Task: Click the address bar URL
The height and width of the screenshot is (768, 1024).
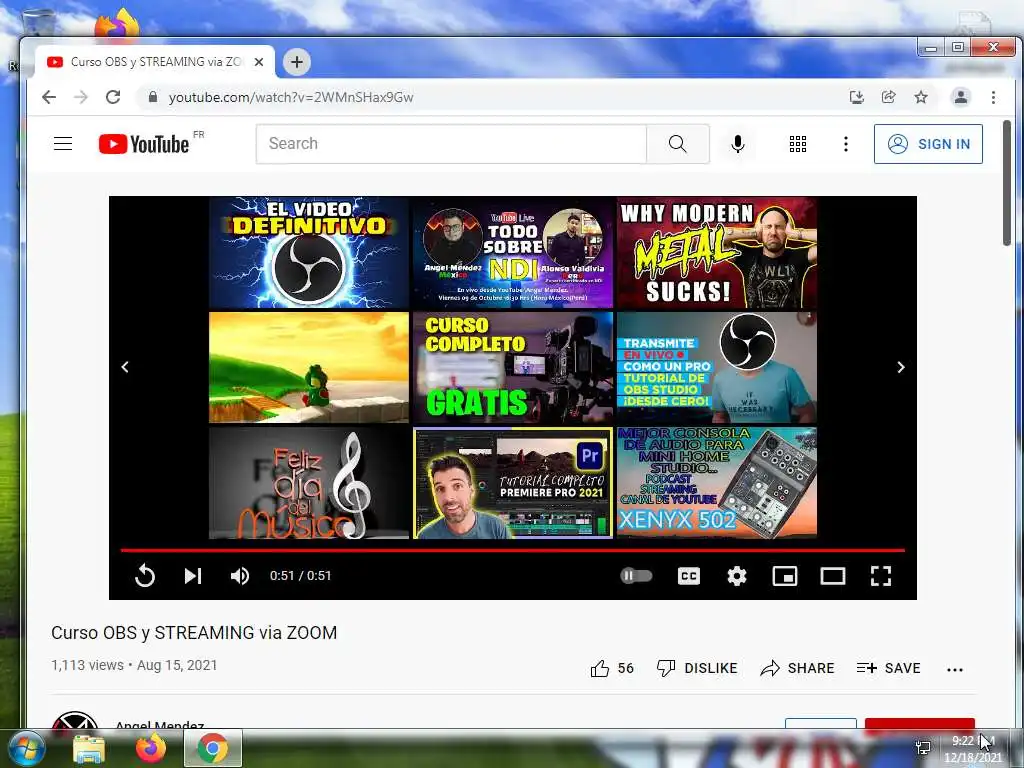Action: pyautogui.click(x=291, y=97)
